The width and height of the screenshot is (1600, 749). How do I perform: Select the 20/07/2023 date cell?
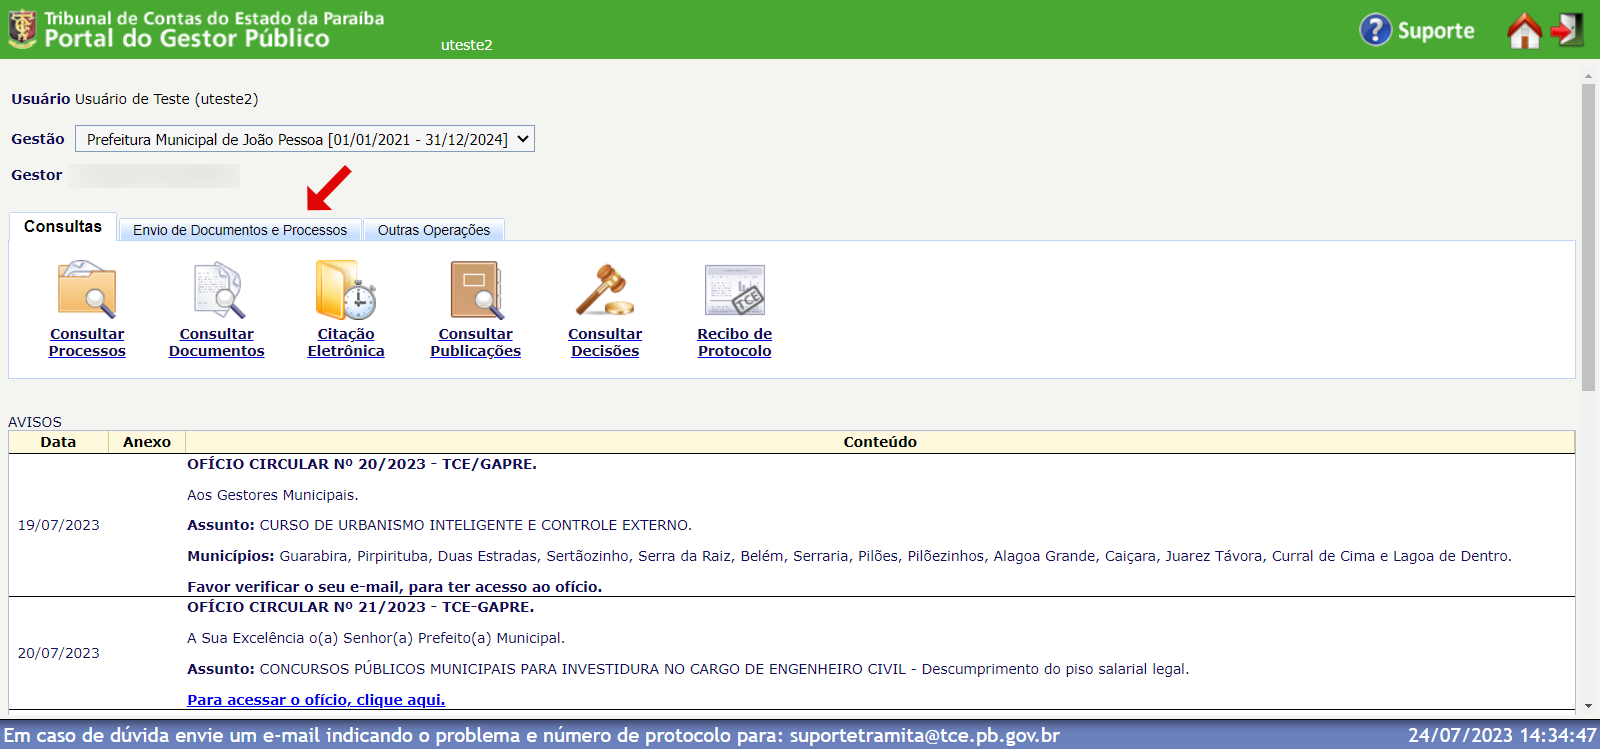click(x=59, y=653)
